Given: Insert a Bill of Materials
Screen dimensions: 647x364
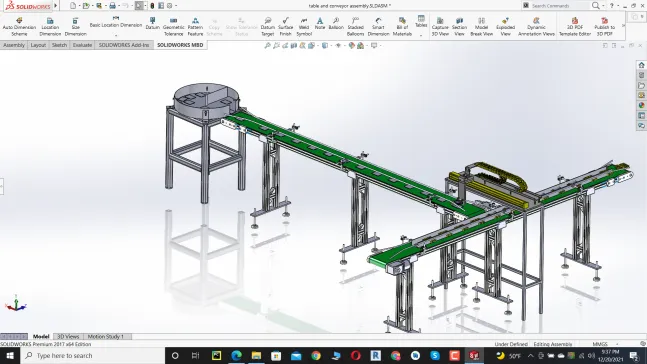Looking at the screenshot, I should (x=402, y=27).
